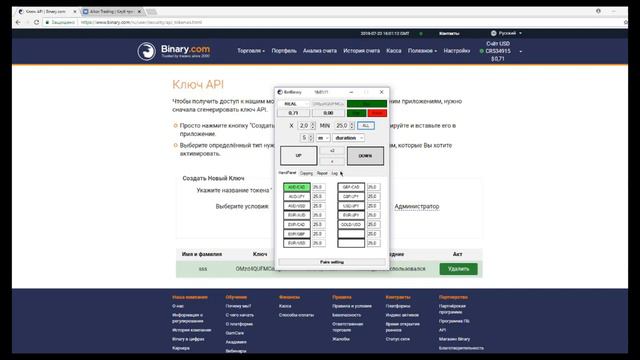Screen dimensions: 640x360
Task: Toggle the AUD/USD pair button
Action: [x=296, y=206]
